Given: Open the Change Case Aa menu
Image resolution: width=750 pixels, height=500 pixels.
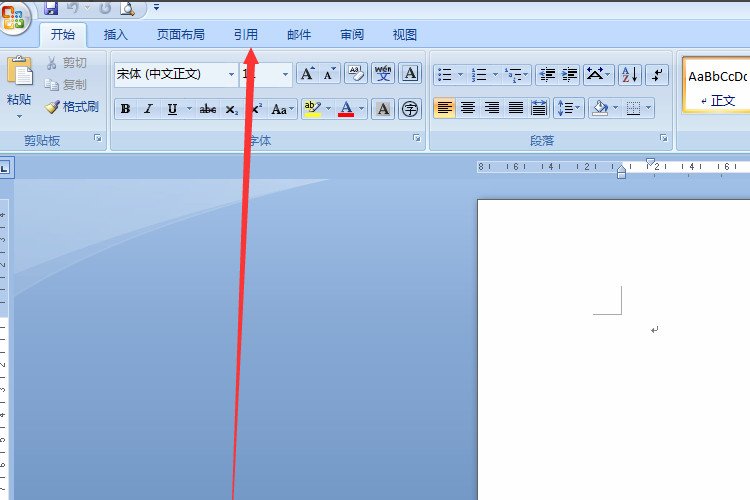Looking at the screenshot, I should click(x=282, y=109).
